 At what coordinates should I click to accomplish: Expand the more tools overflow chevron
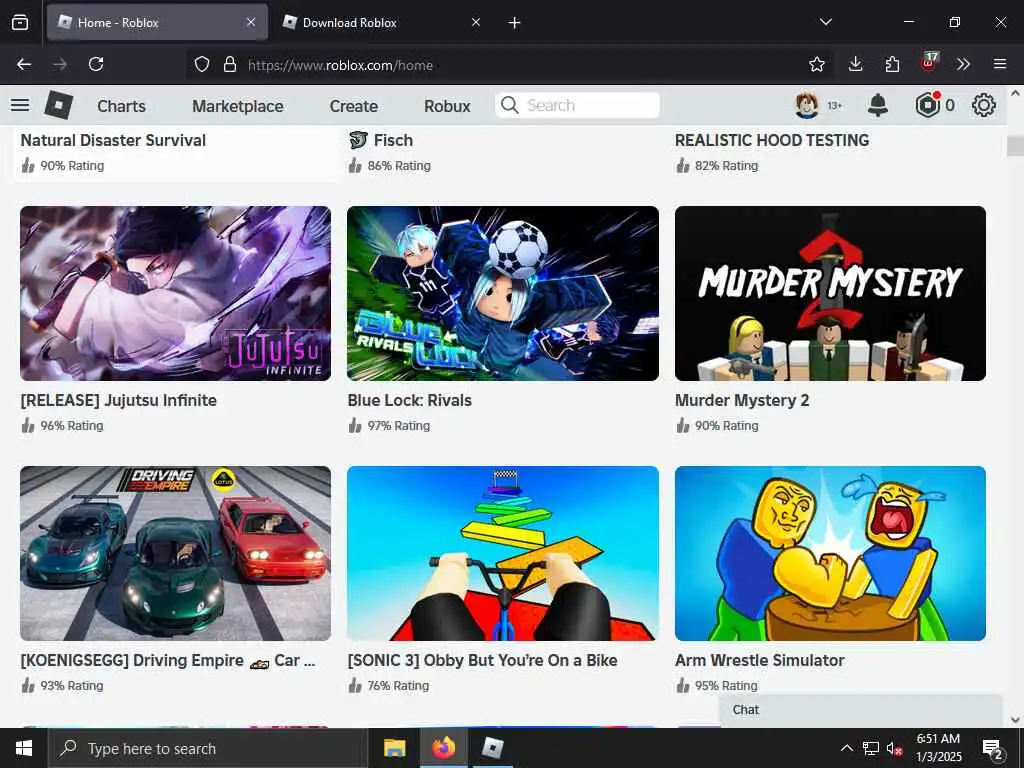click(x=963, y=64)
